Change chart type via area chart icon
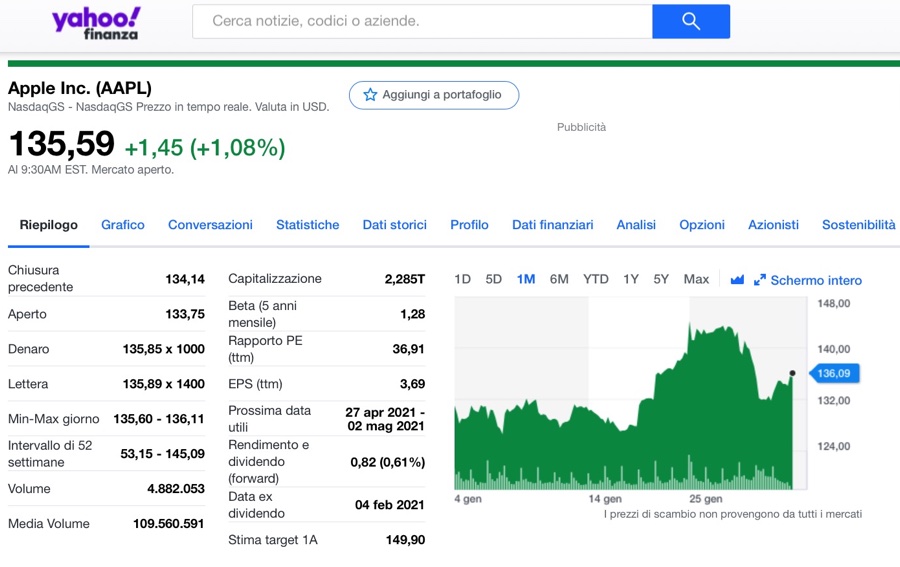The width and height of the screenshot is (900, 567). [737, 280]
